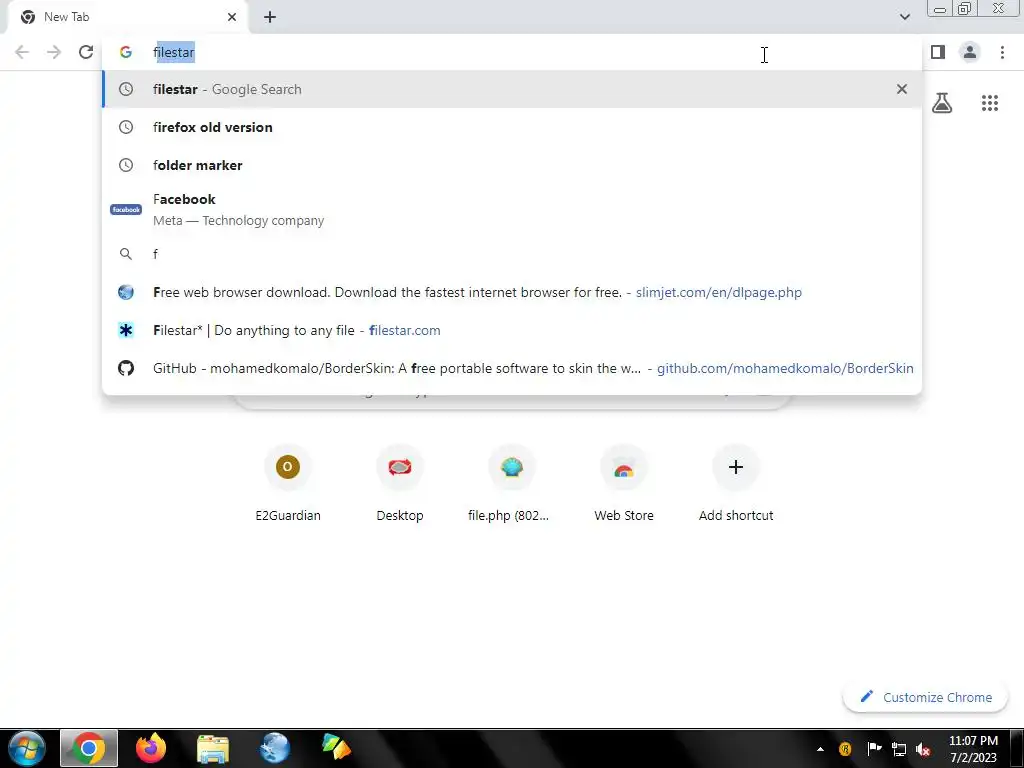Viewport: 1024px width, 768px height.
Task: Go forward using the forward arrow
Action: click(54, 52)
